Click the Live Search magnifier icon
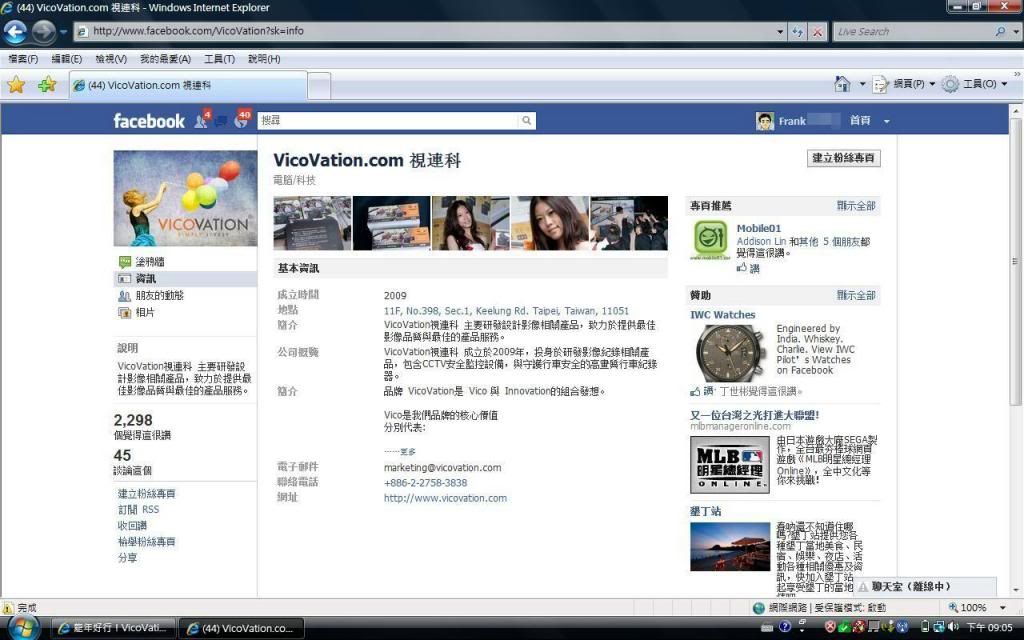Viewport: 1024px width, 640px height. (1000, 31)
